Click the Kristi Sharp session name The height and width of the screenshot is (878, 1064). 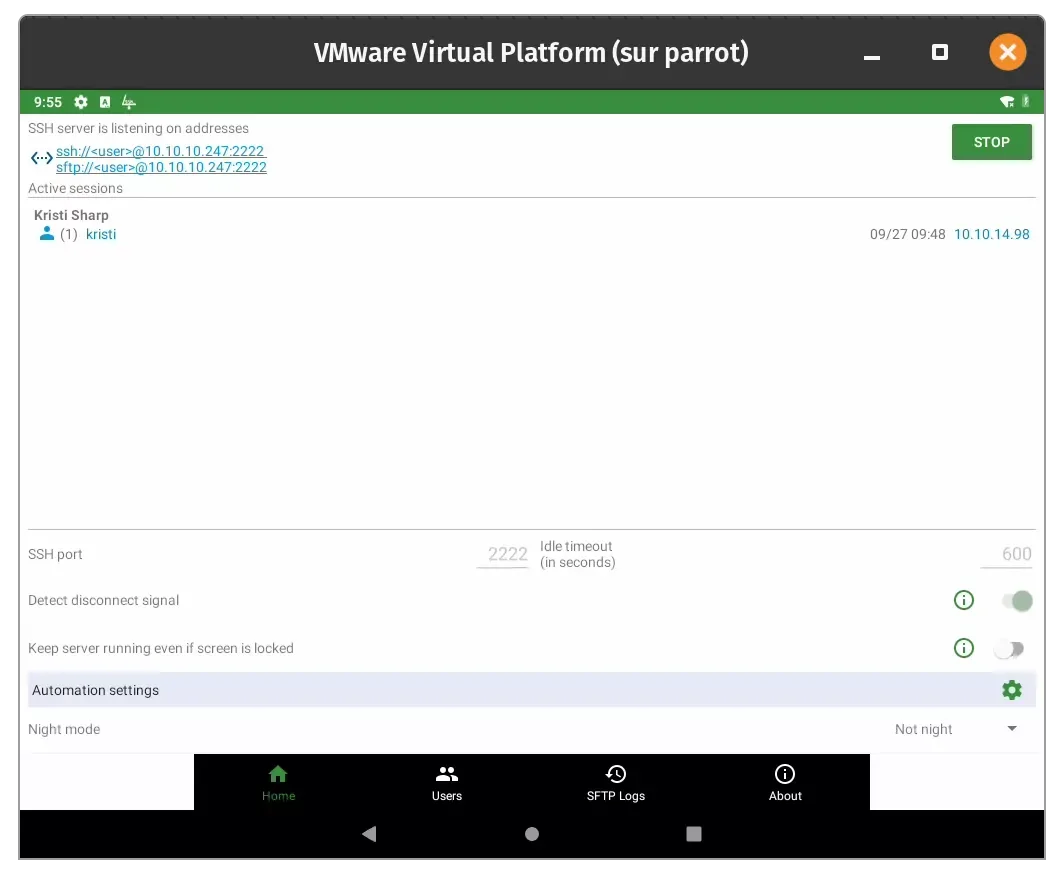click(x=71, y=215)
